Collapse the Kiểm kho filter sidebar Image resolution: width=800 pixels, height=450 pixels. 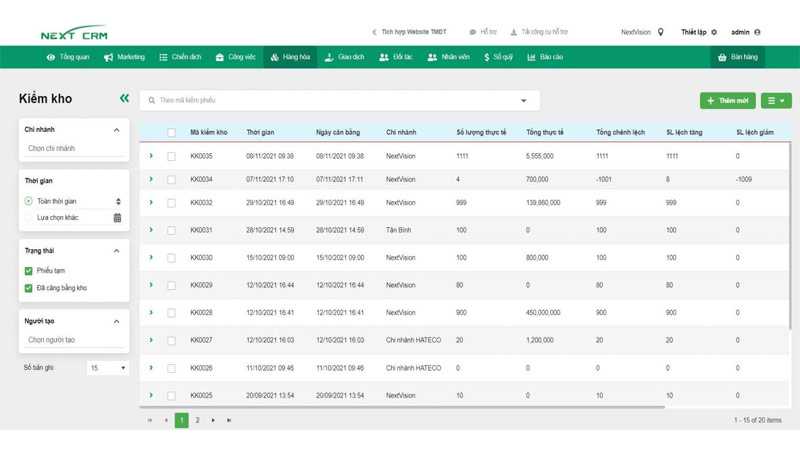point(124,98)
